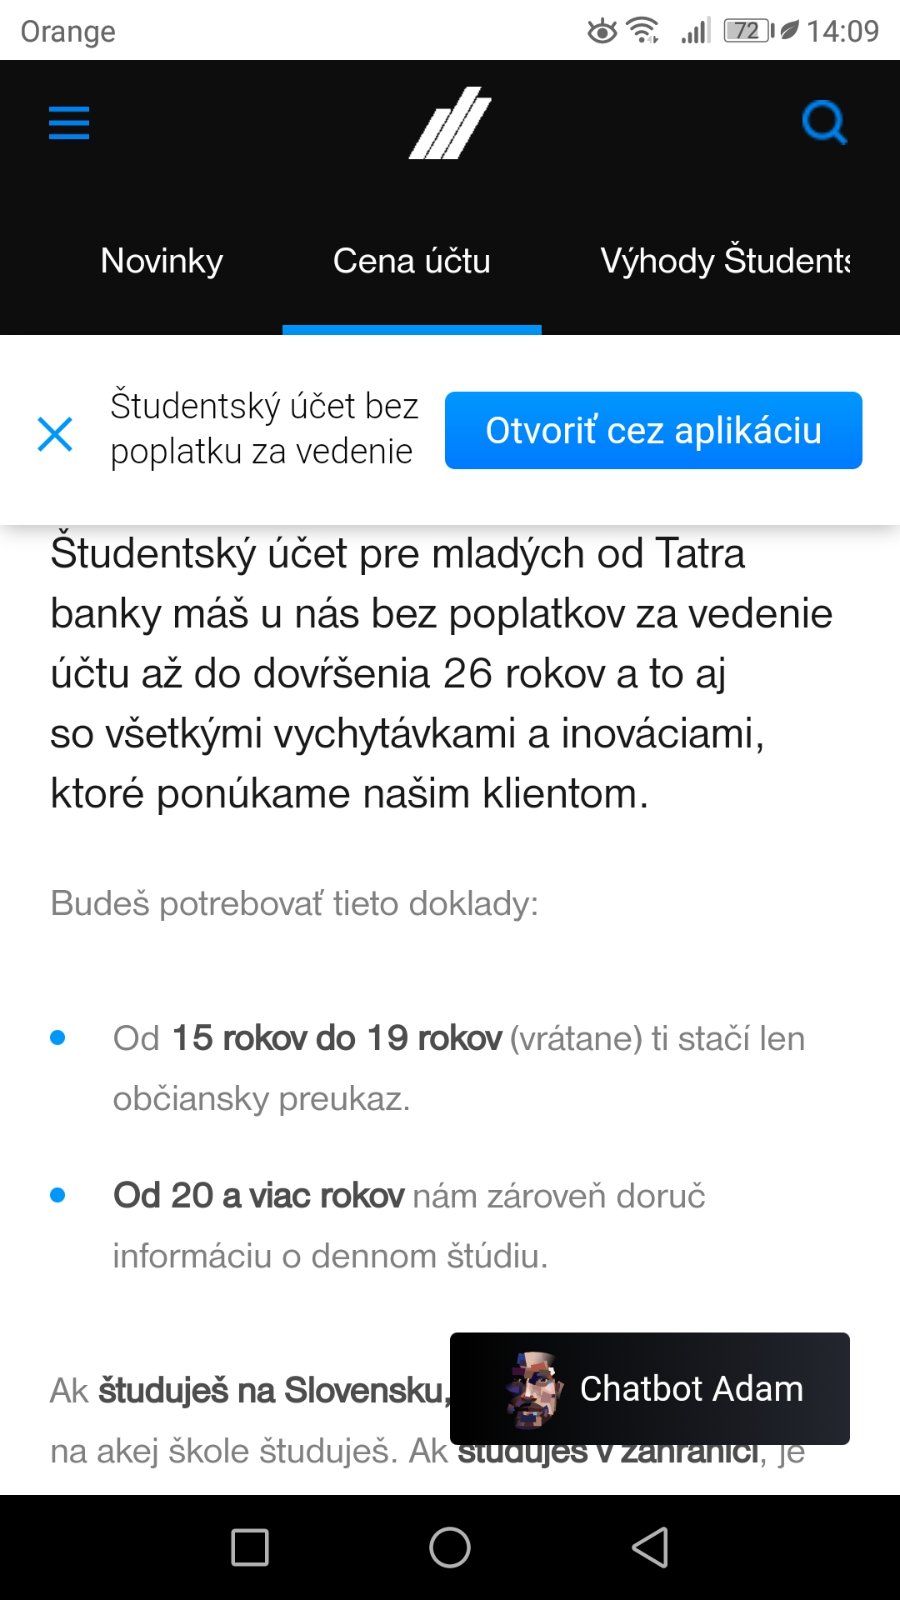Open the hamburger navigation menu
900x1600 pixels.
point(69,123)
